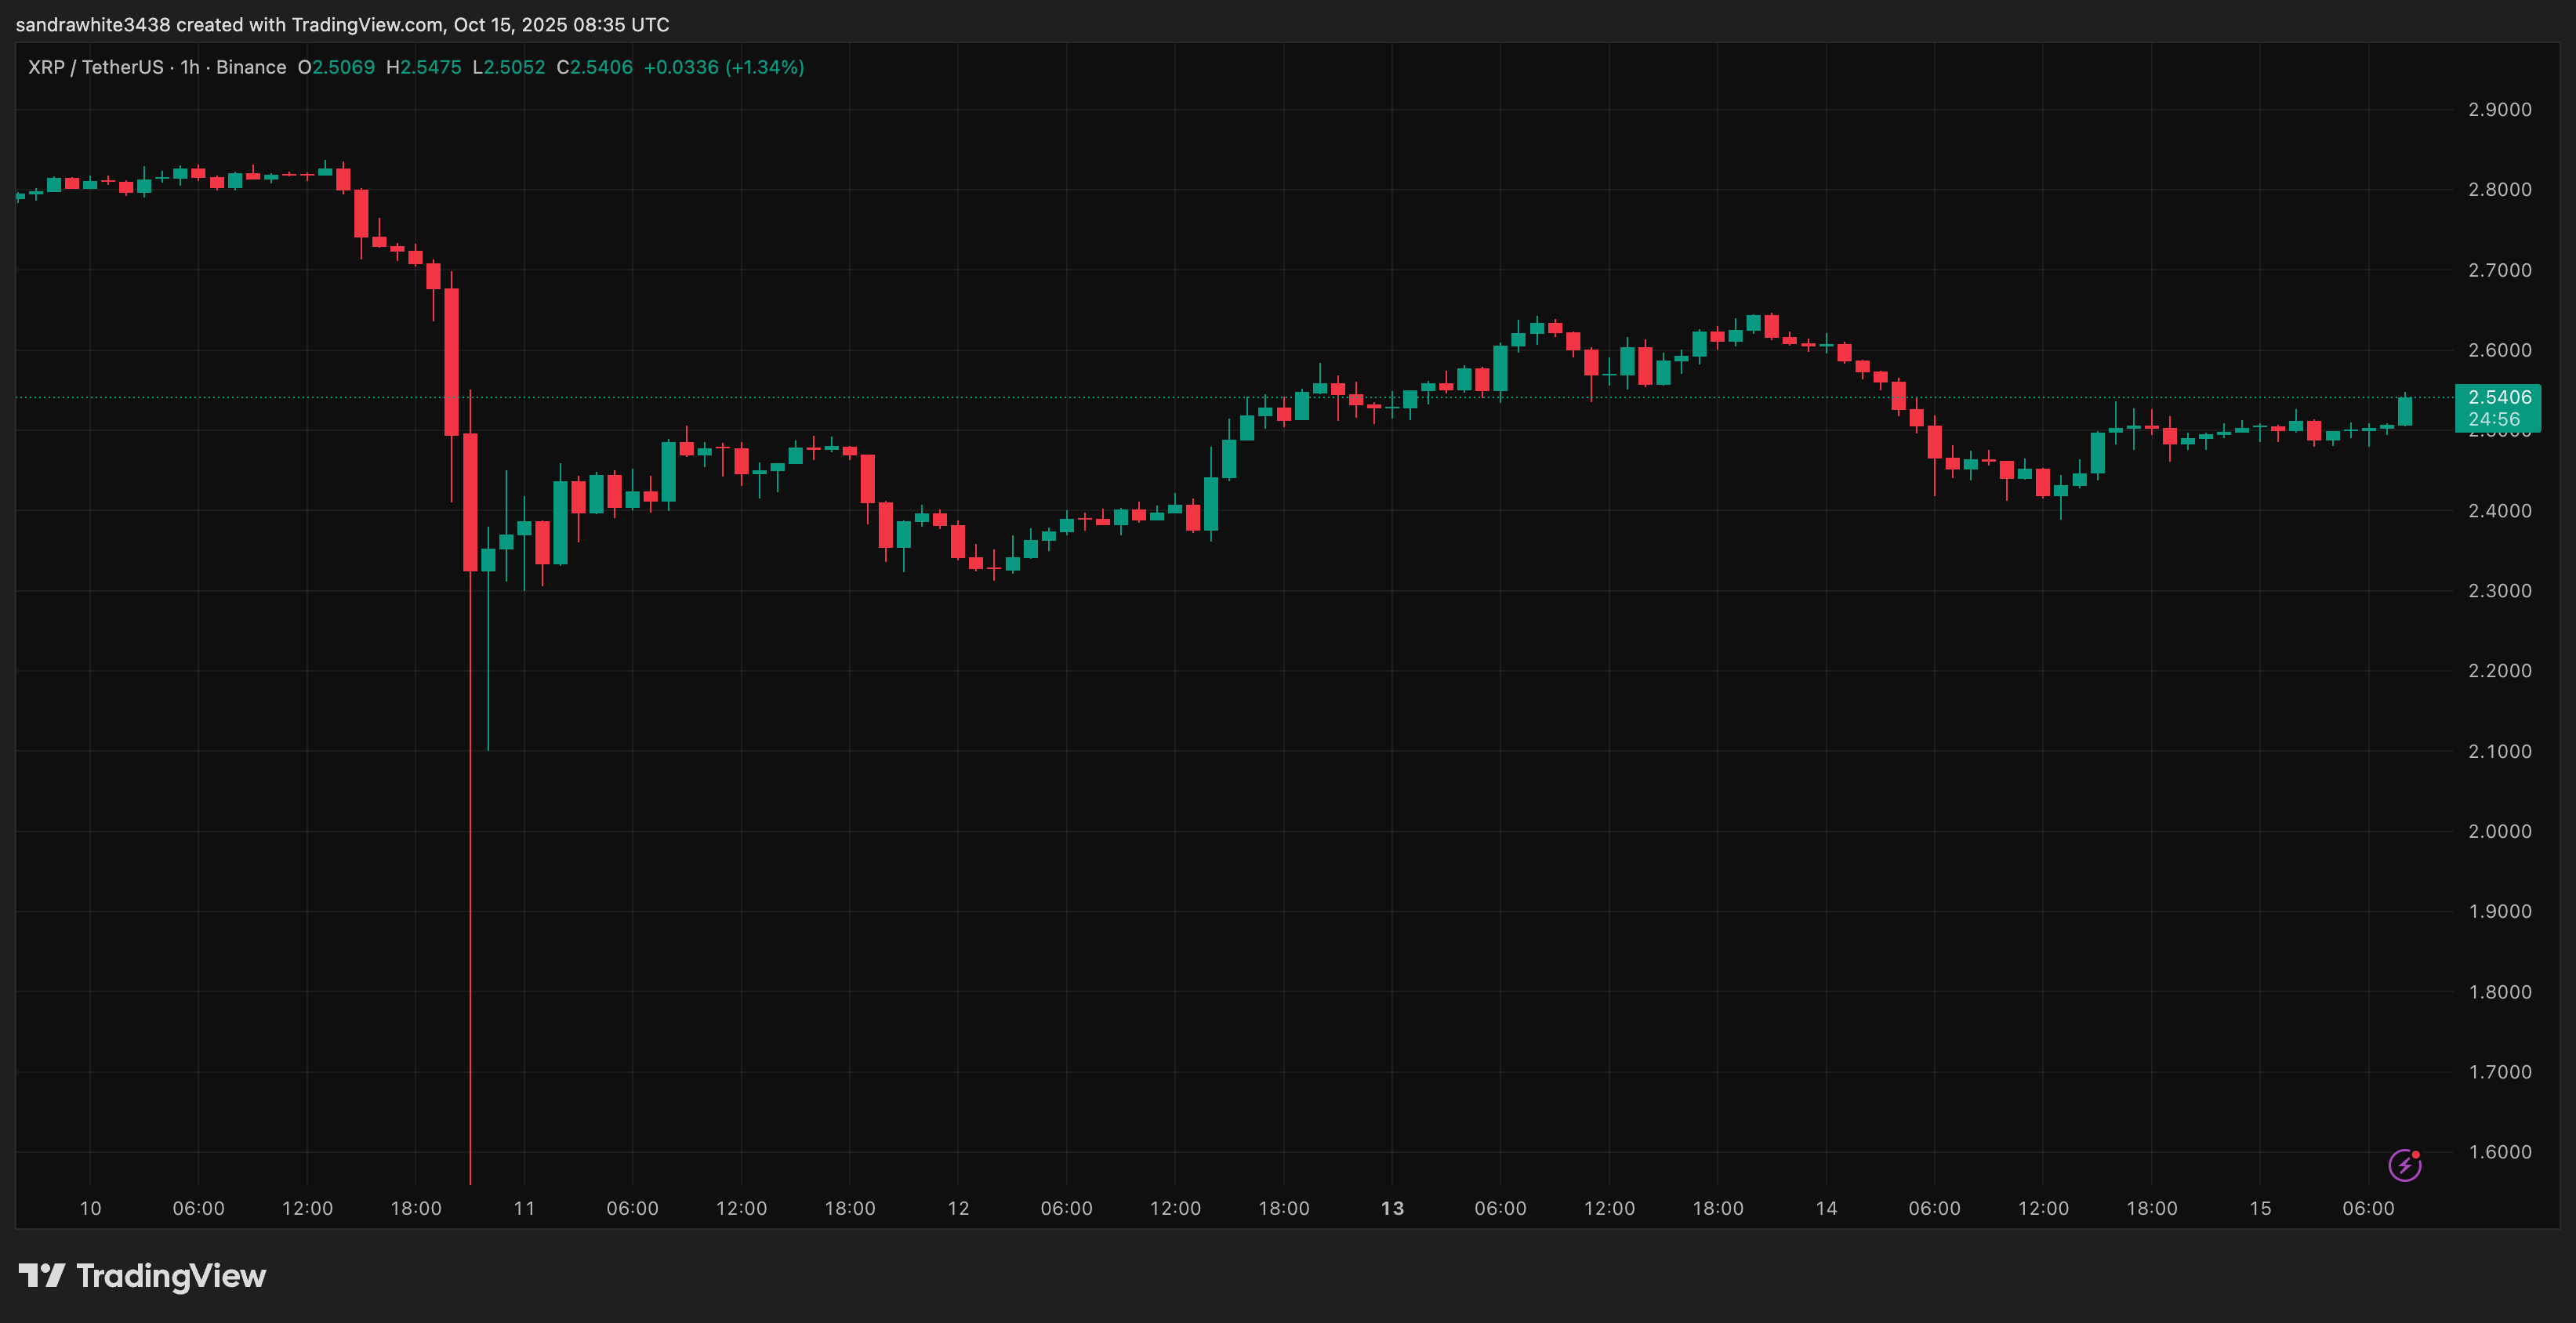
Task: Open the TradingView wordmark link
Action: 171,1276
